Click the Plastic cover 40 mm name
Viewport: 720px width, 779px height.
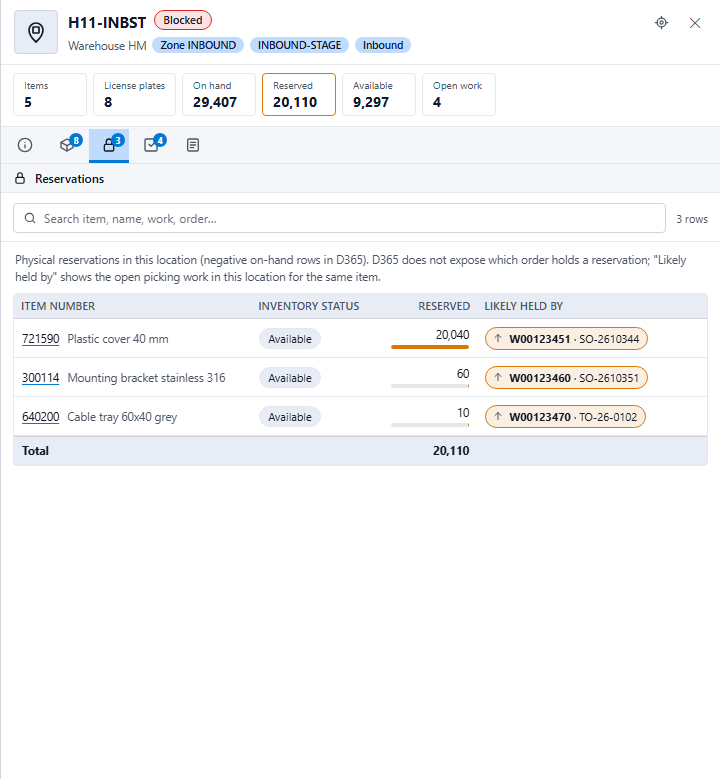pyautogui.click(x=118, y=339)
